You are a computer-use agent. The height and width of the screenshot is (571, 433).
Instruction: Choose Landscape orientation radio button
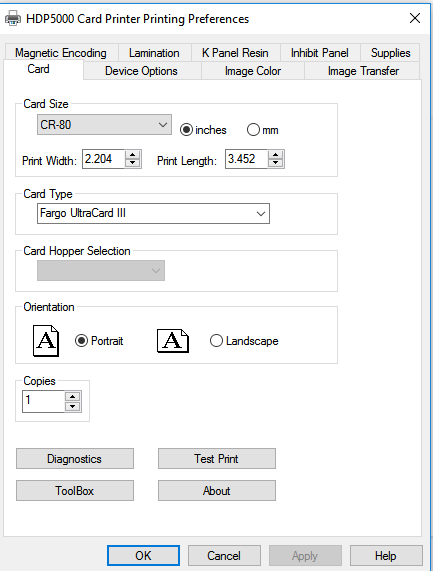pos(216,341)
